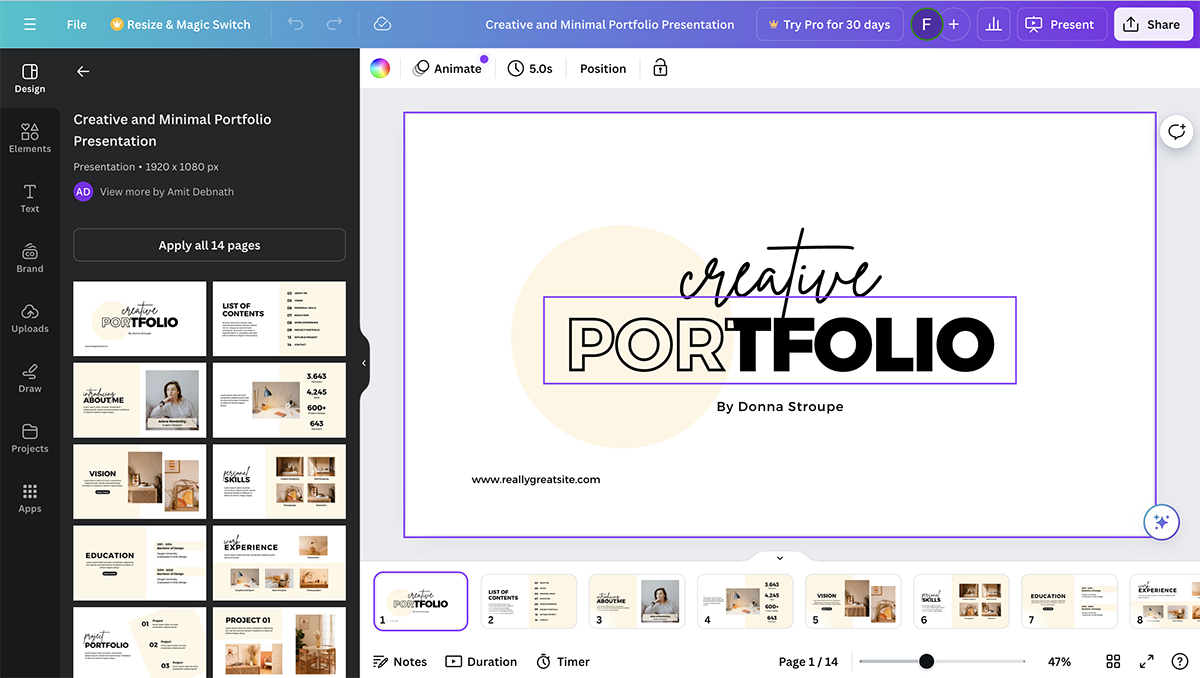Viewport: 1200px width, 678px height.
Task: Open the File menu
Action: (76, 23)
